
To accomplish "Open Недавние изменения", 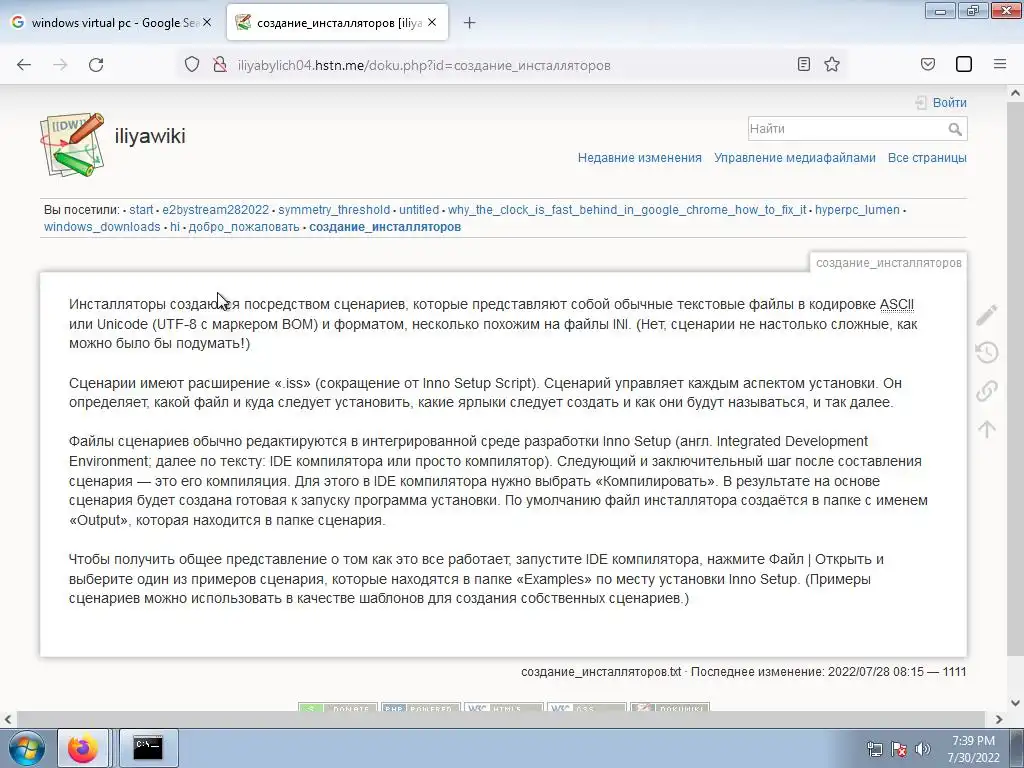I will tap(639, 157).
